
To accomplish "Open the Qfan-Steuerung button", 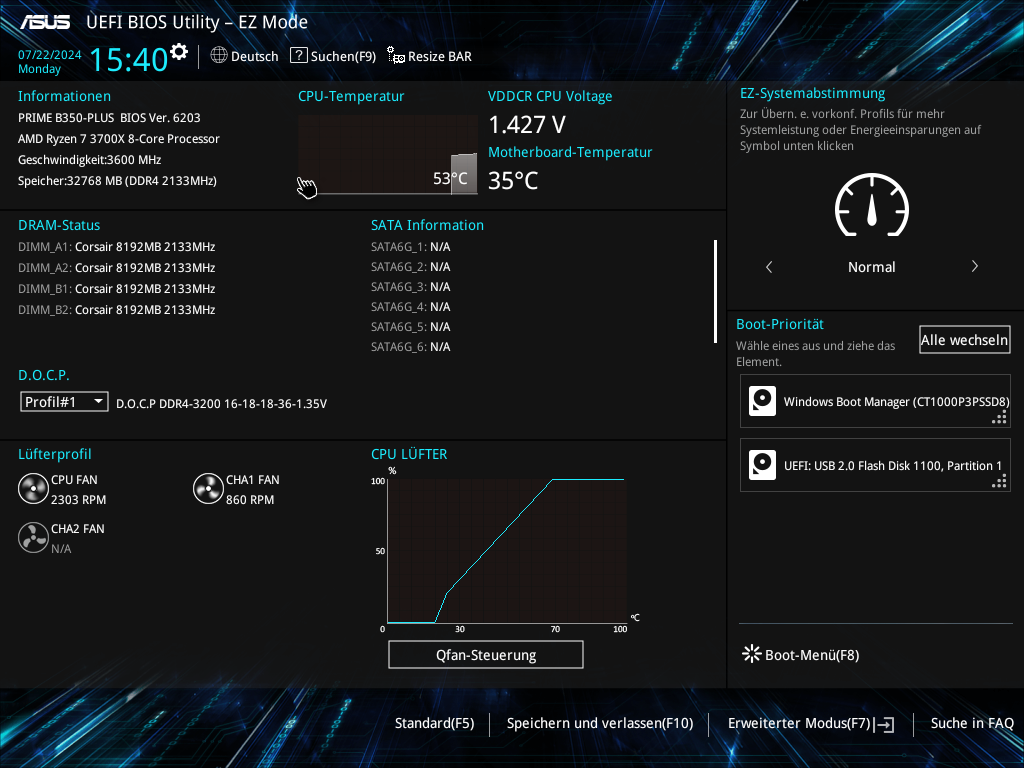I will (486, 654).
